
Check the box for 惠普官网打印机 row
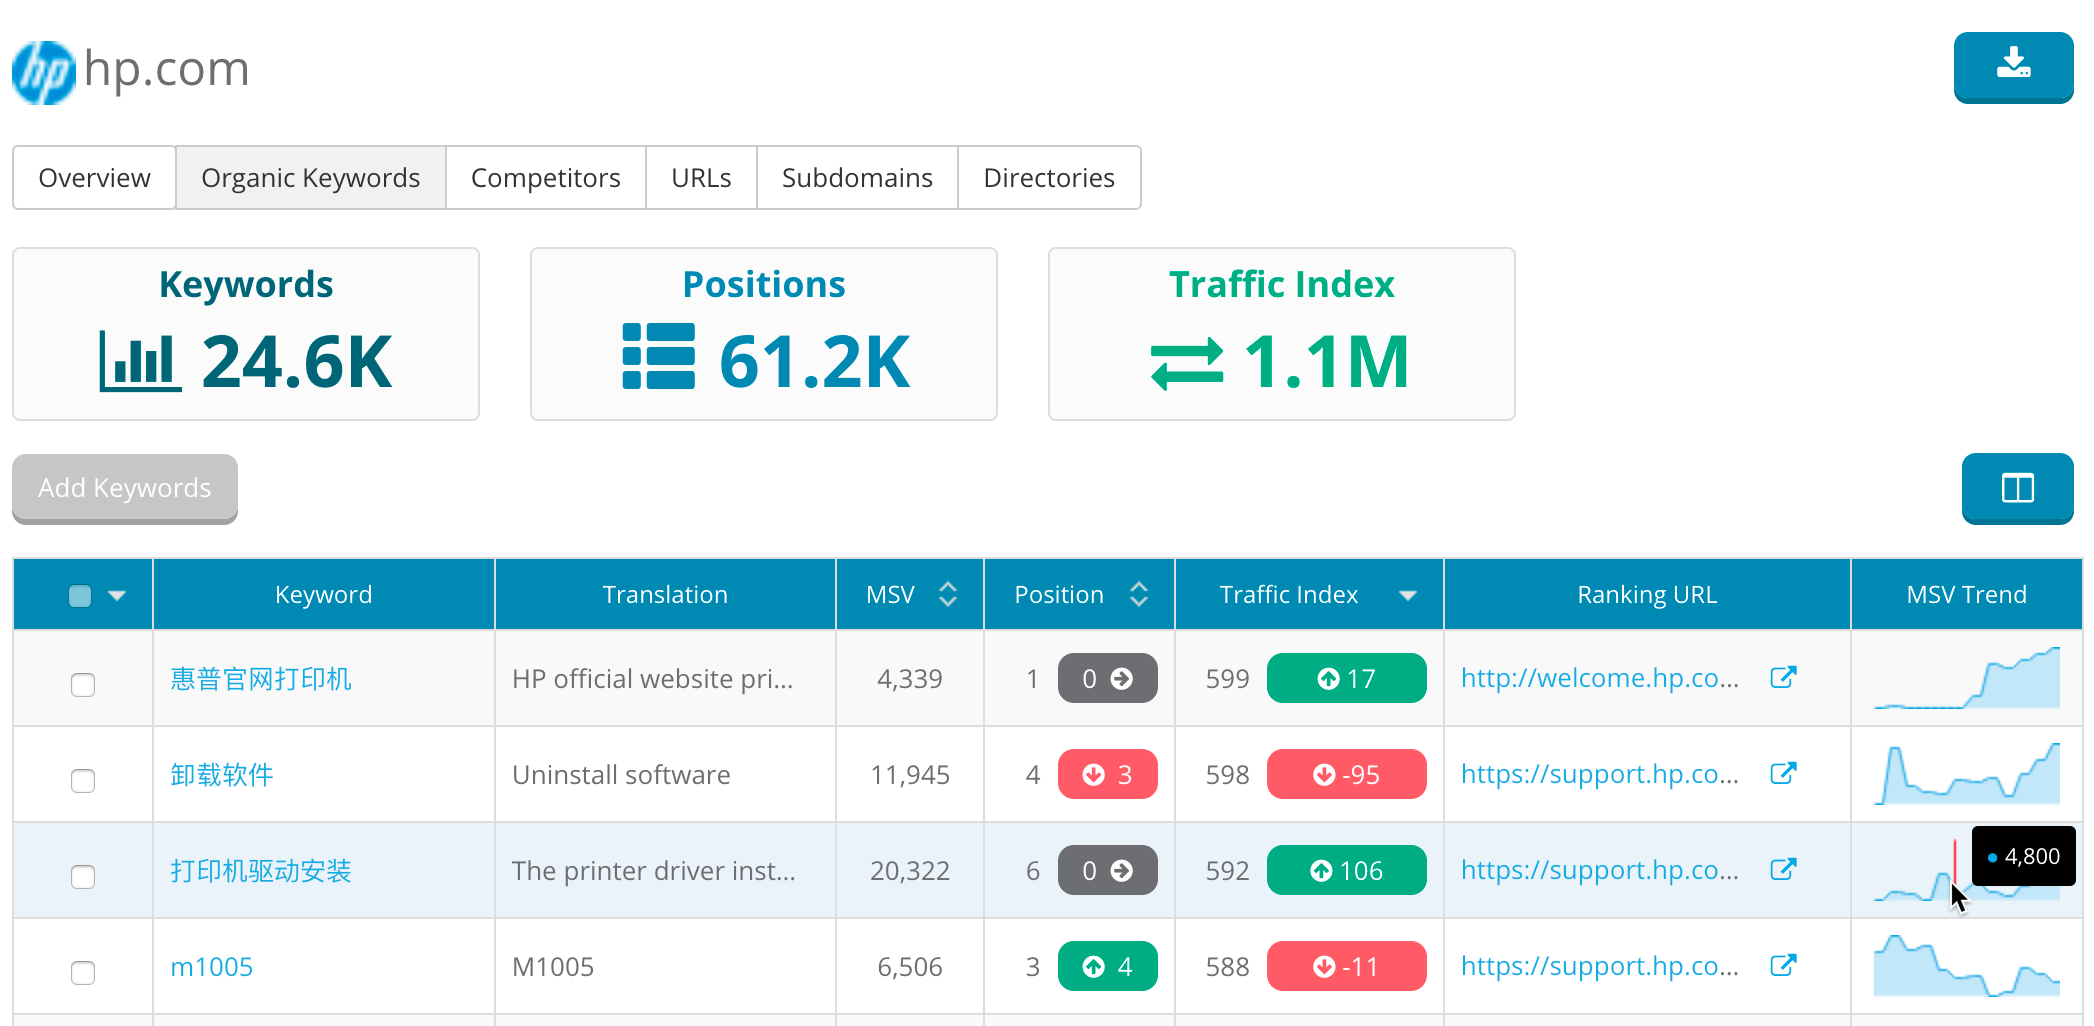click(x=83, y=685)
